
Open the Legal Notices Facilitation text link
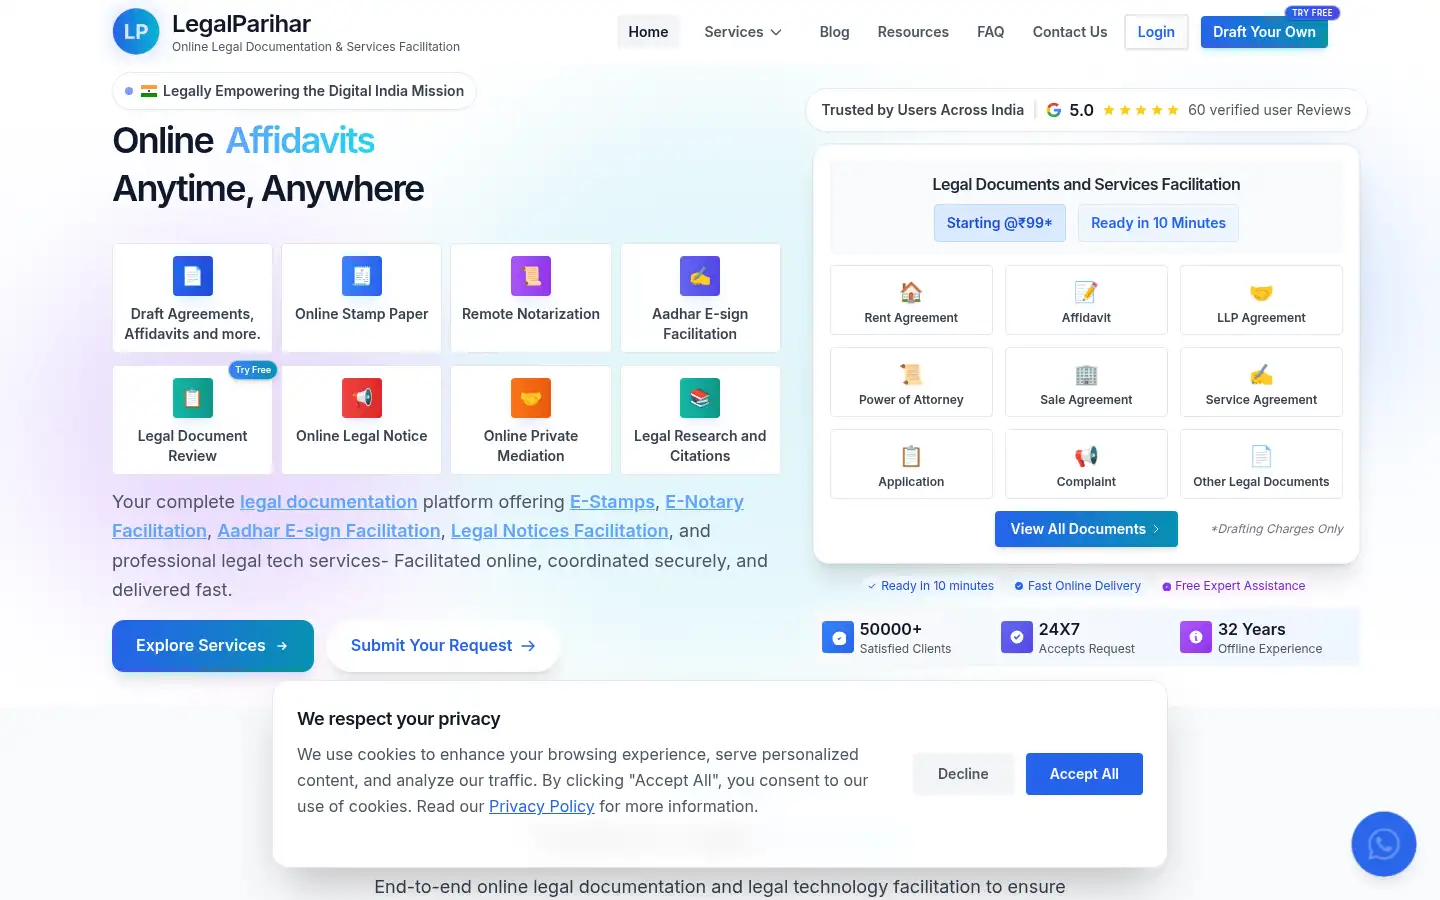[560, 531]
